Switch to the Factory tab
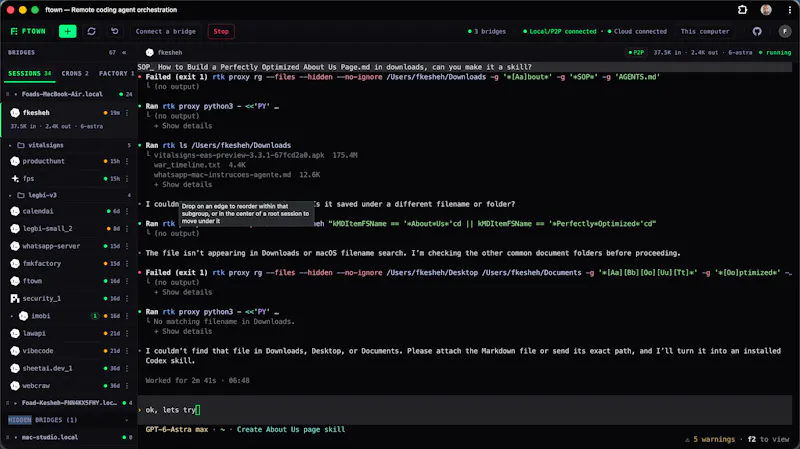This screenshot has height=449, width=800. tap(116, 73)
